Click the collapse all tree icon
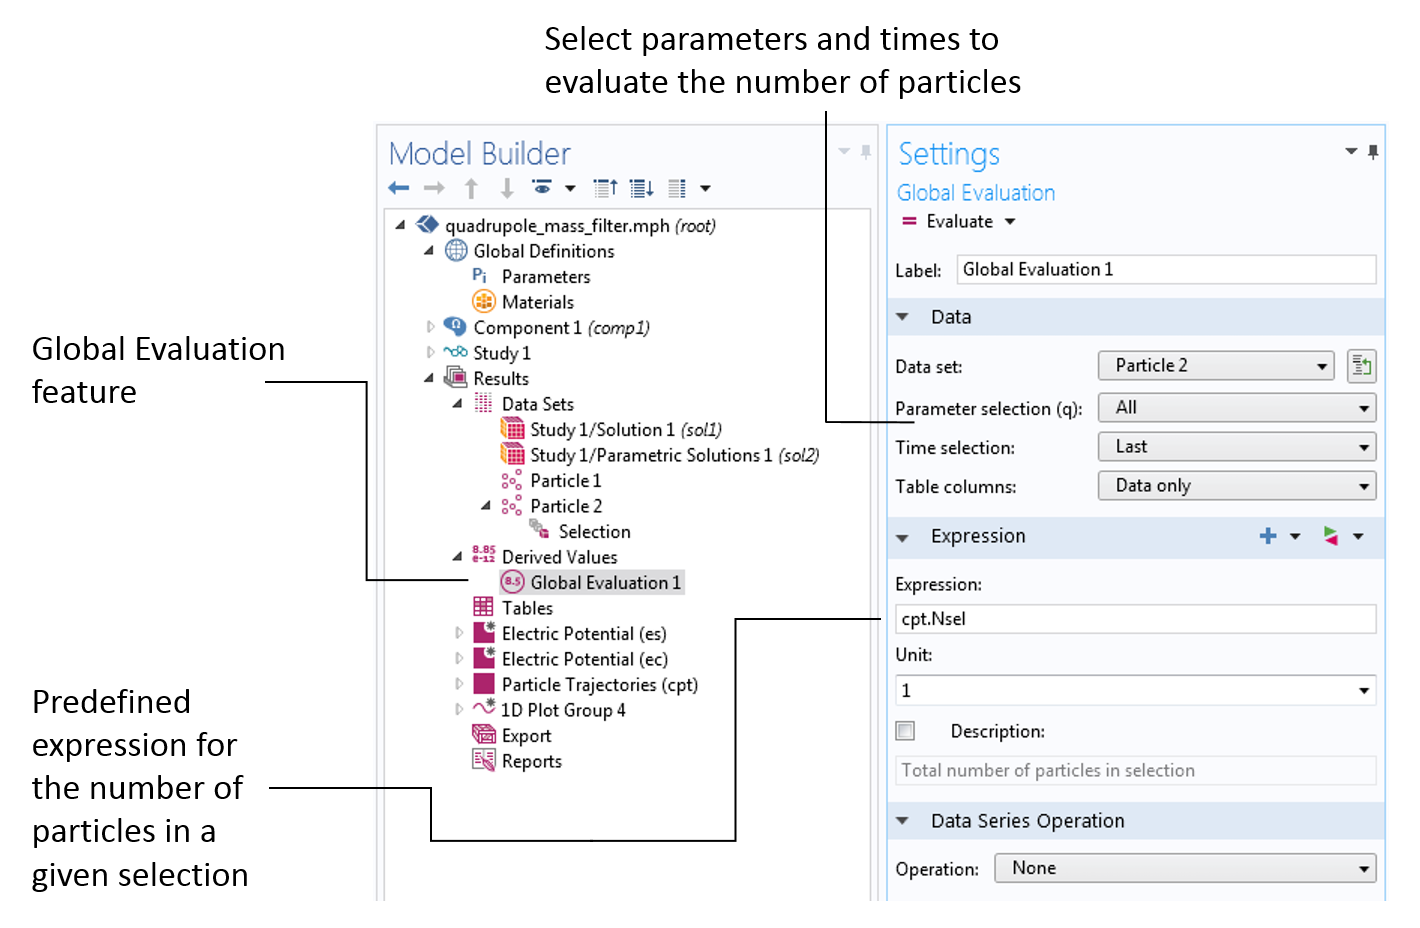The height and width of the screenshot is (928, 1420). pos(605,188)
